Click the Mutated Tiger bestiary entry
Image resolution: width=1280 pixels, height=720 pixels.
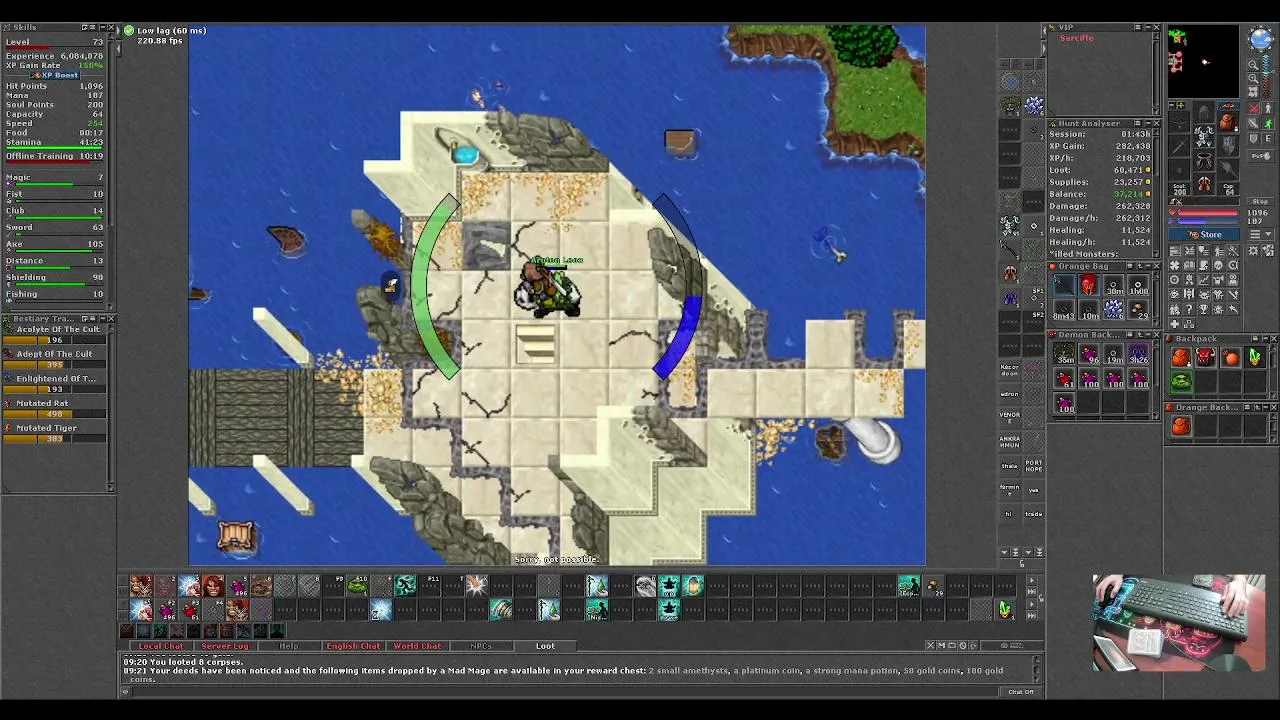[x=56, y=432]
